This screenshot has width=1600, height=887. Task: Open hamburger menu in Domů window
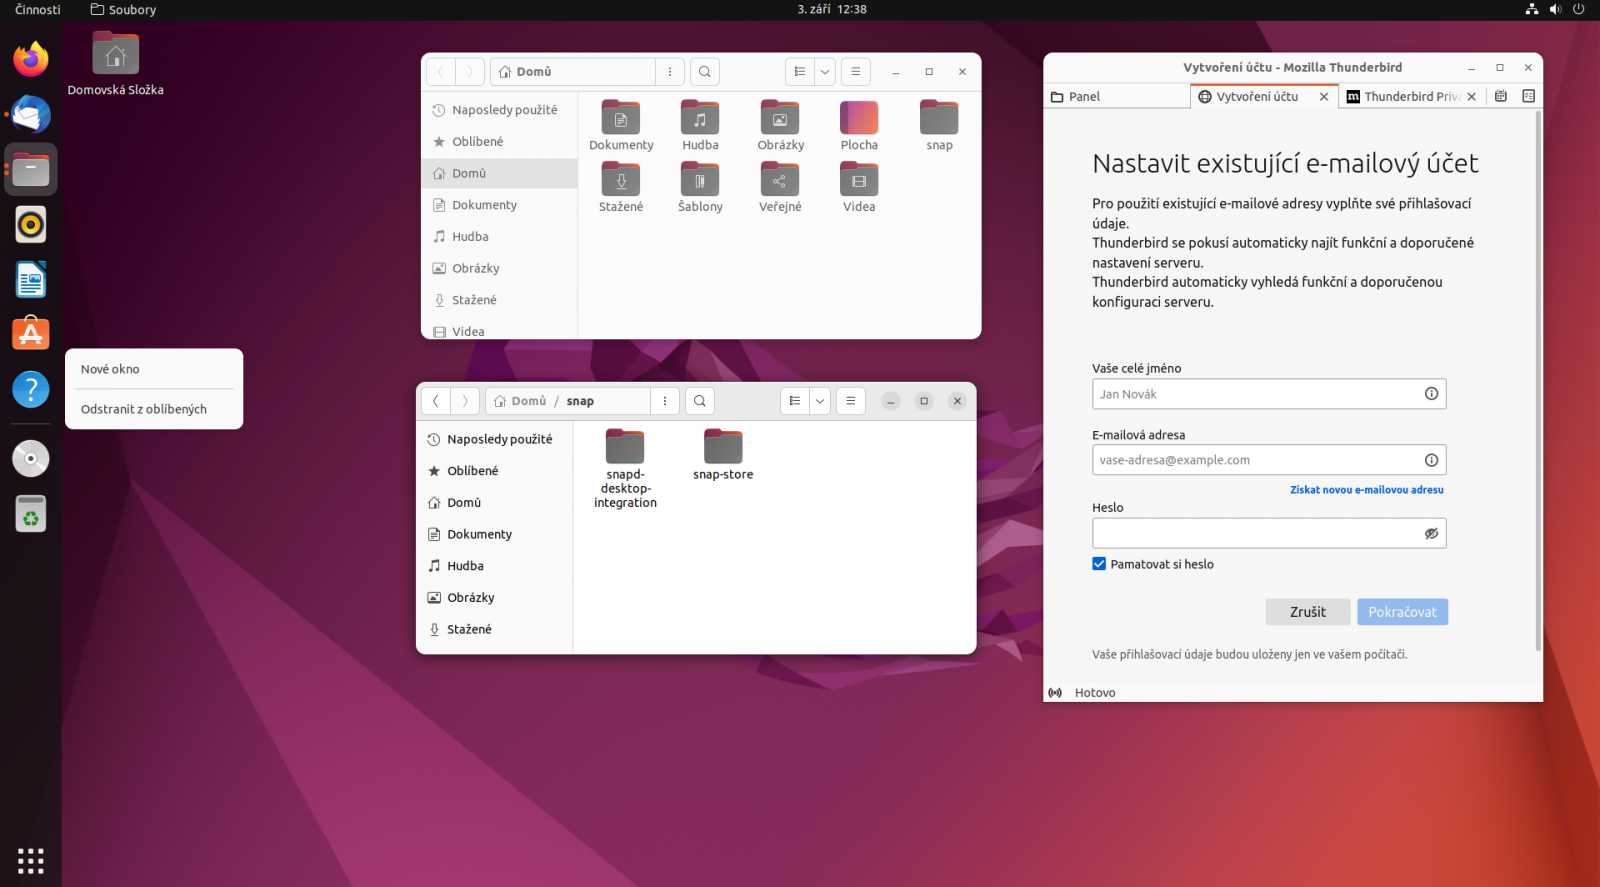[x=855, y=72]
